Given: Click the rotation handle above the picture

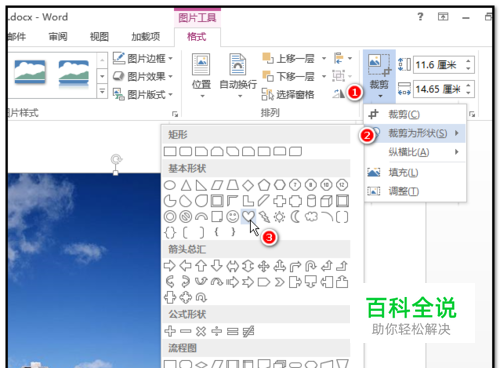Looking at the screenshot, I should click(x=116, y=159).
